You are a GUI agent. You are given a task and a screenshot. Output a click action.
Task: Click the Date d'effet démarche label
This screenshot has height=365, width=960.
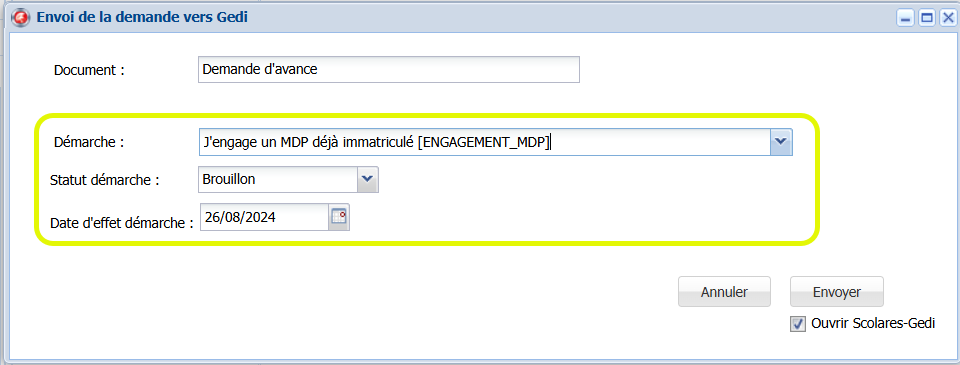click(122, 223)
